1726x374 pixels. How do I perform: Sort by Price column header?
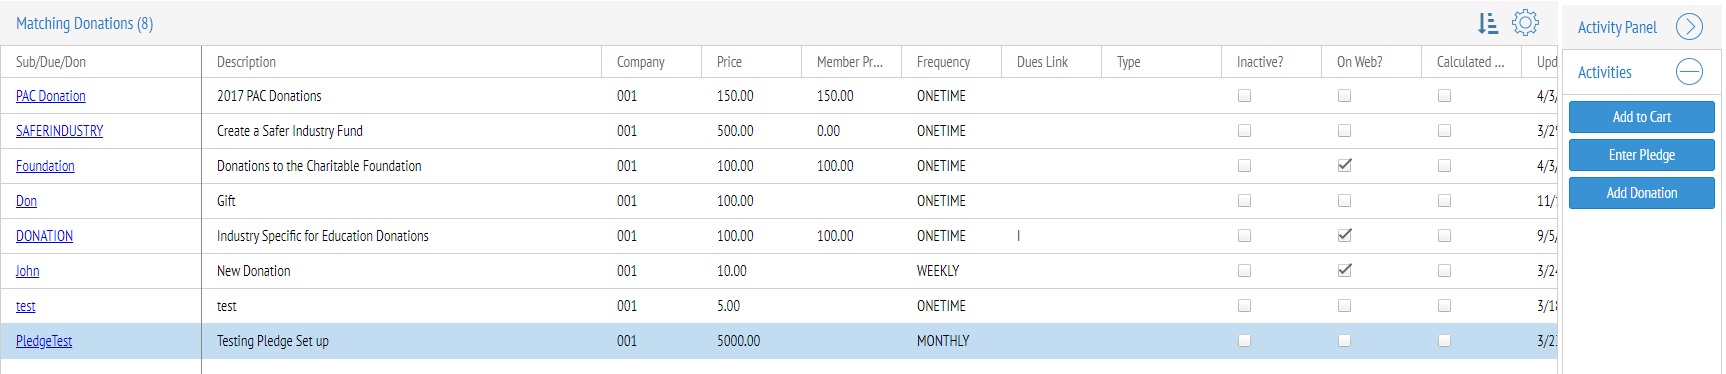[751, 62]
